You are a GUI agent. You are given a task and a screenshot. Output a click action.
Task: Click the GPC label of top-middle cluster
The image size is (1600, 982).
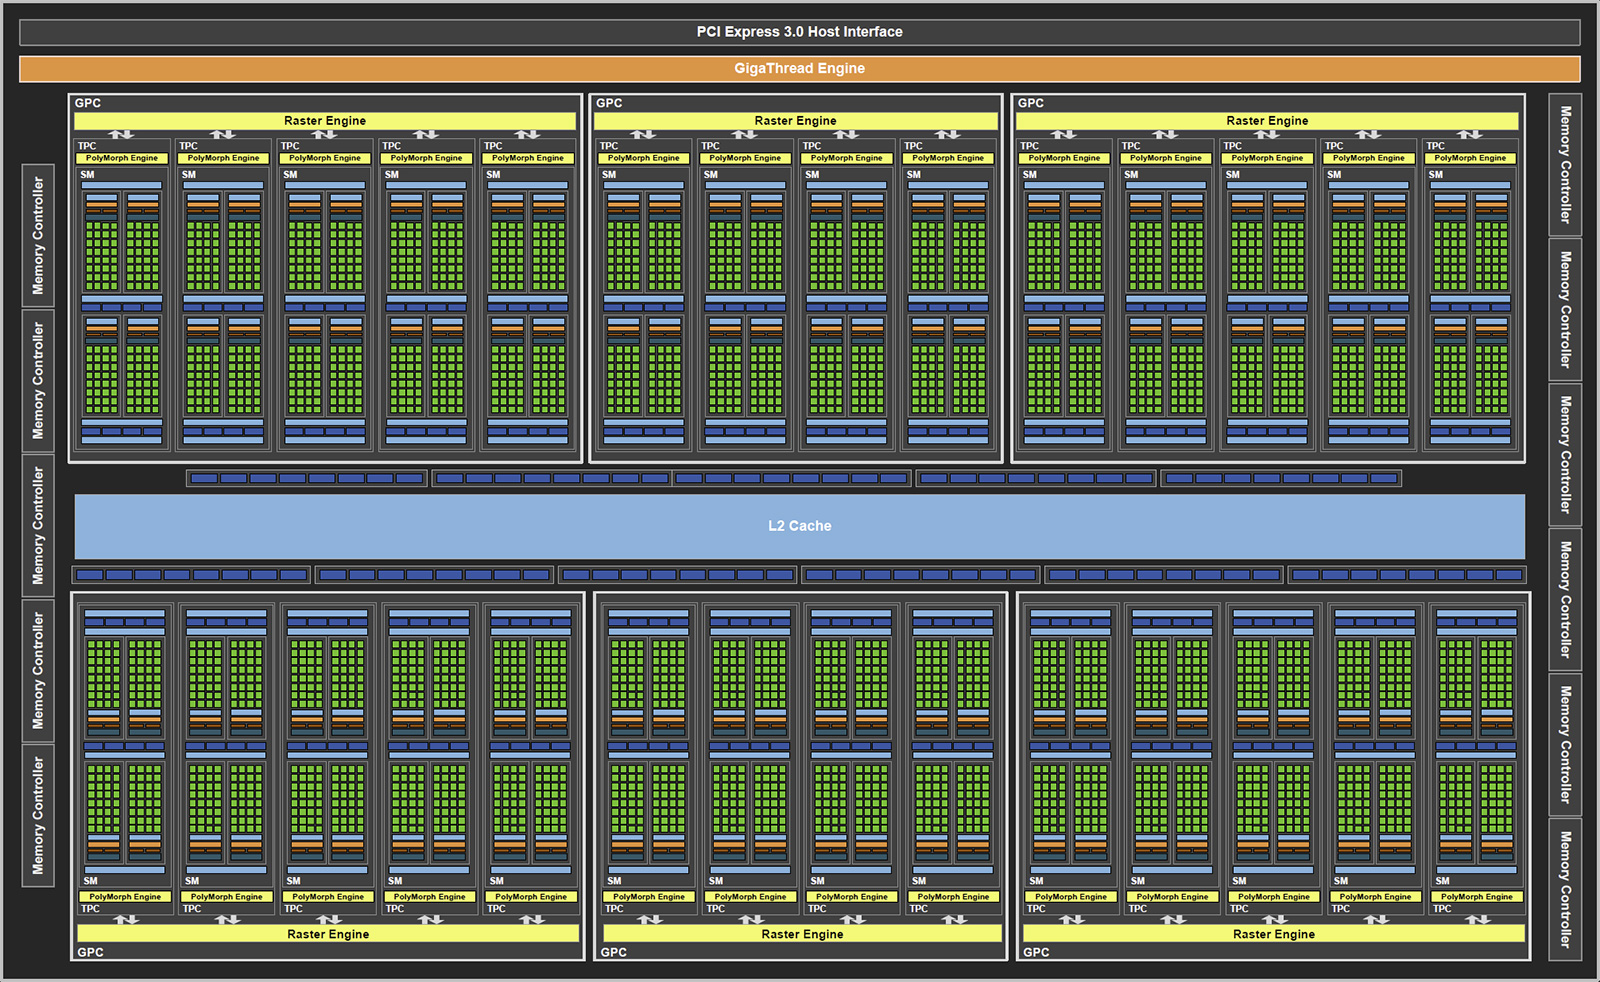[x=609, y=103]
